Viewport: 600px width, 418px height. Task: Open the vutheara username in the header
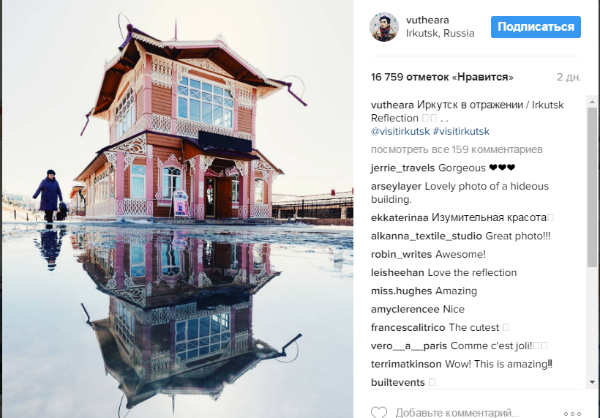pos(427,20)
